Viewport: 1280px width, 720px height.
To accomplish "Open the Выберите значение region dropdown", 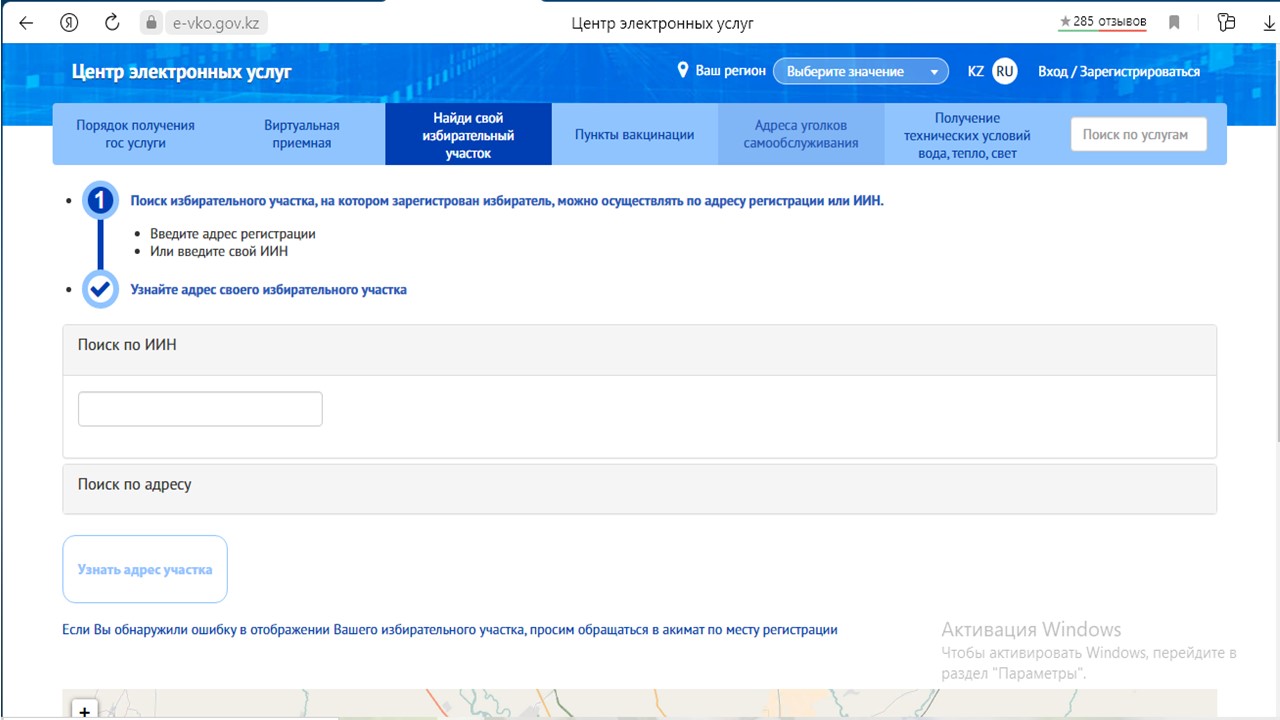I will (x=860, y=72).
